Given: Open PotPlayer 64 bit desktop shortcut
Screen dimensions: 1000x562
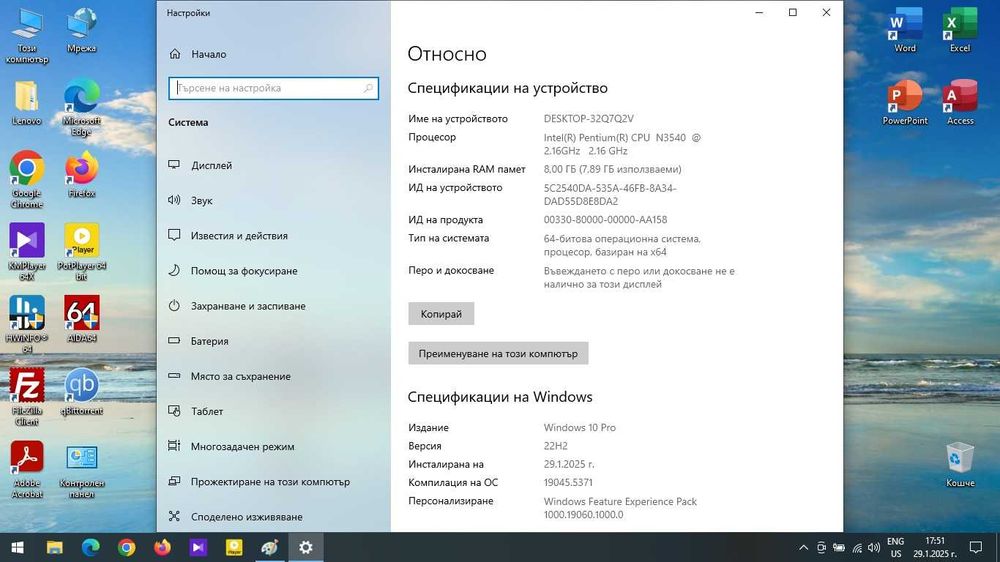Looking at the screenshot, I should 82,252.
